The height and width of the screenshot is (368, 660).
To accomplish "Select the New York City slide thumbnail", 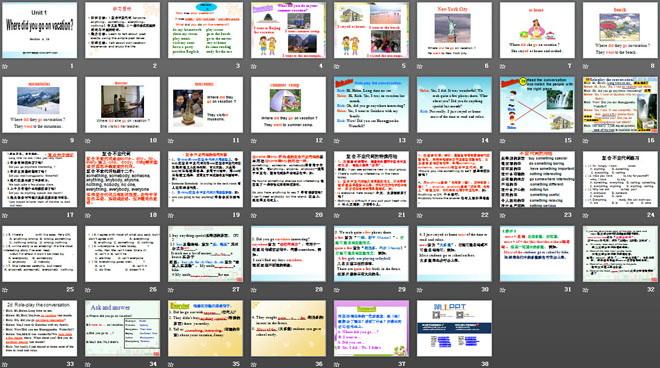I will [x=454, y=30].
